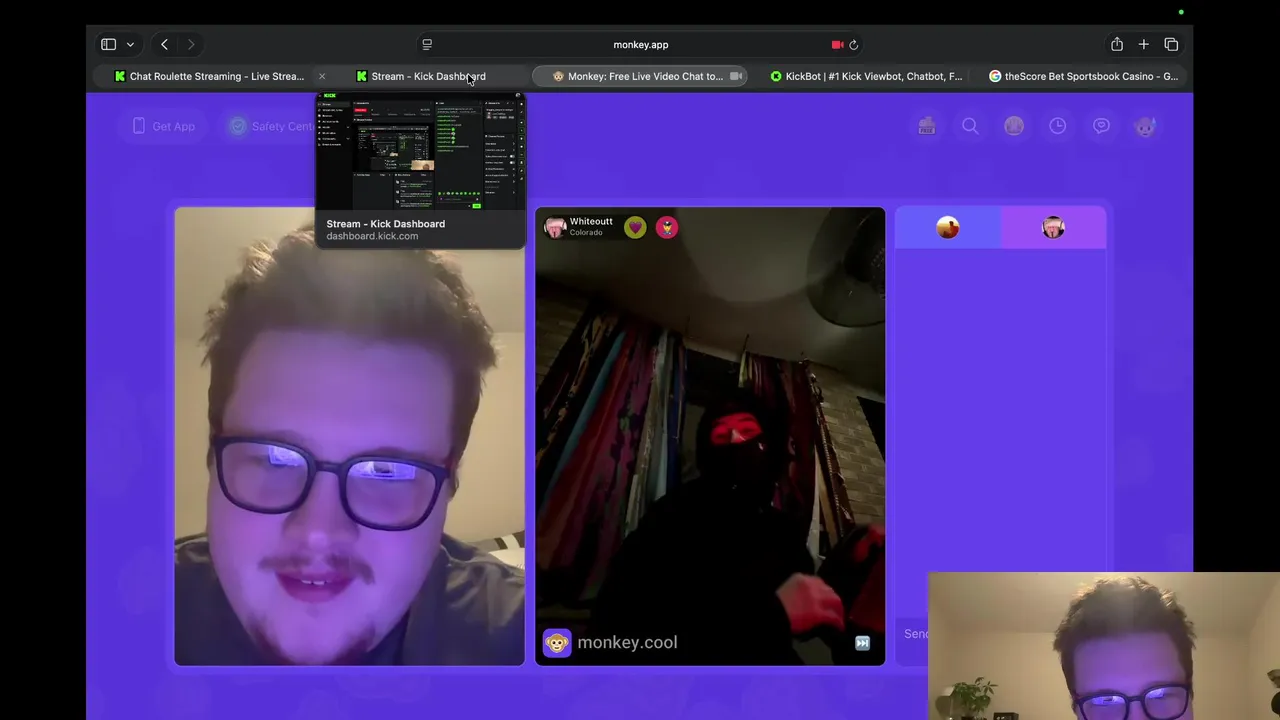Open Whiteoutt's profile avatar
1280x720 pixels.
tap(555, 227)
